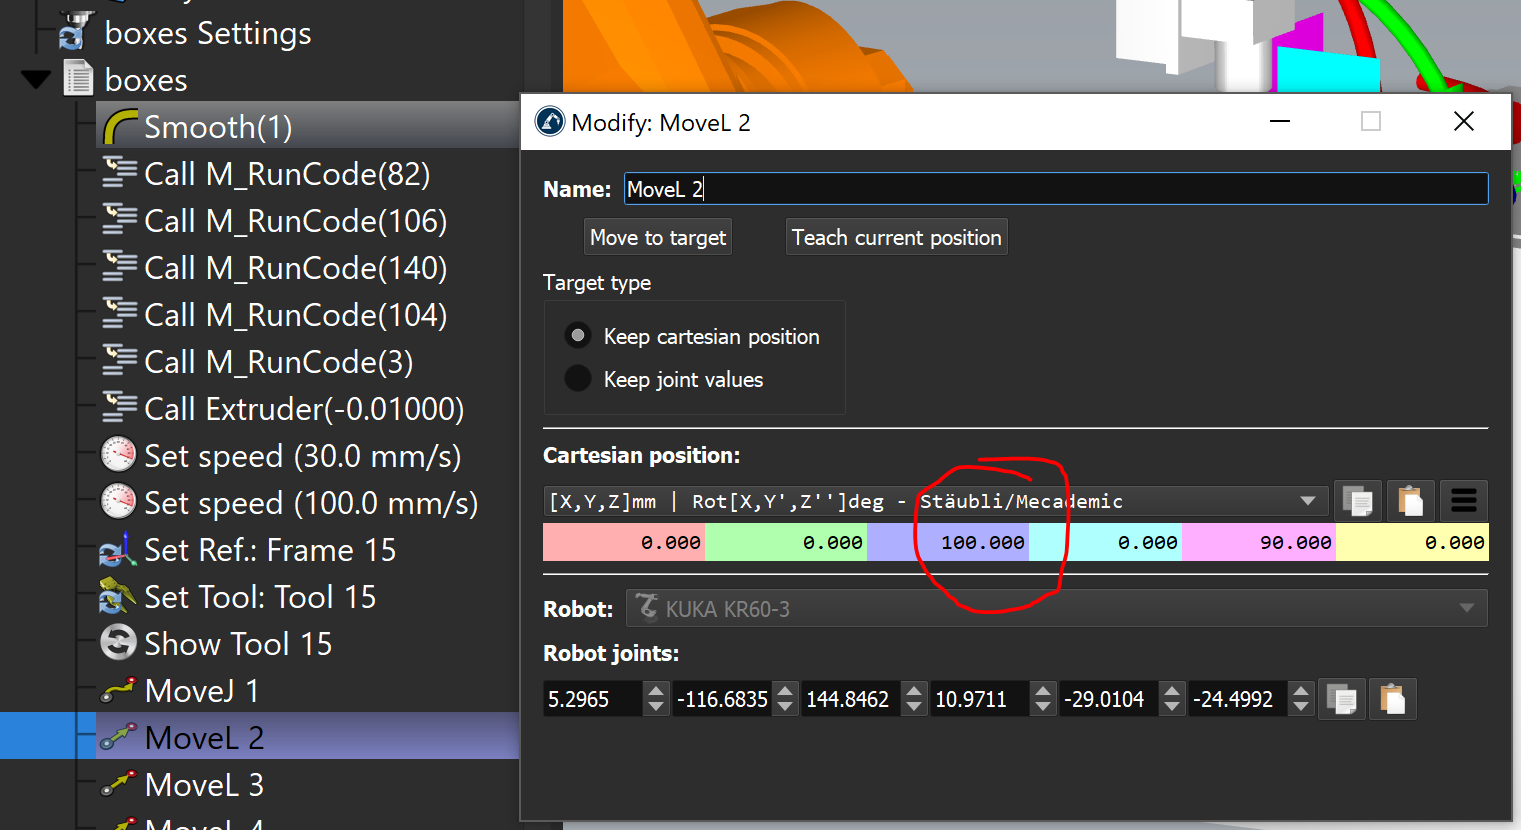Collapse the boxes program tree
This screenshot has width=1521, height=830.
[36, 80]
